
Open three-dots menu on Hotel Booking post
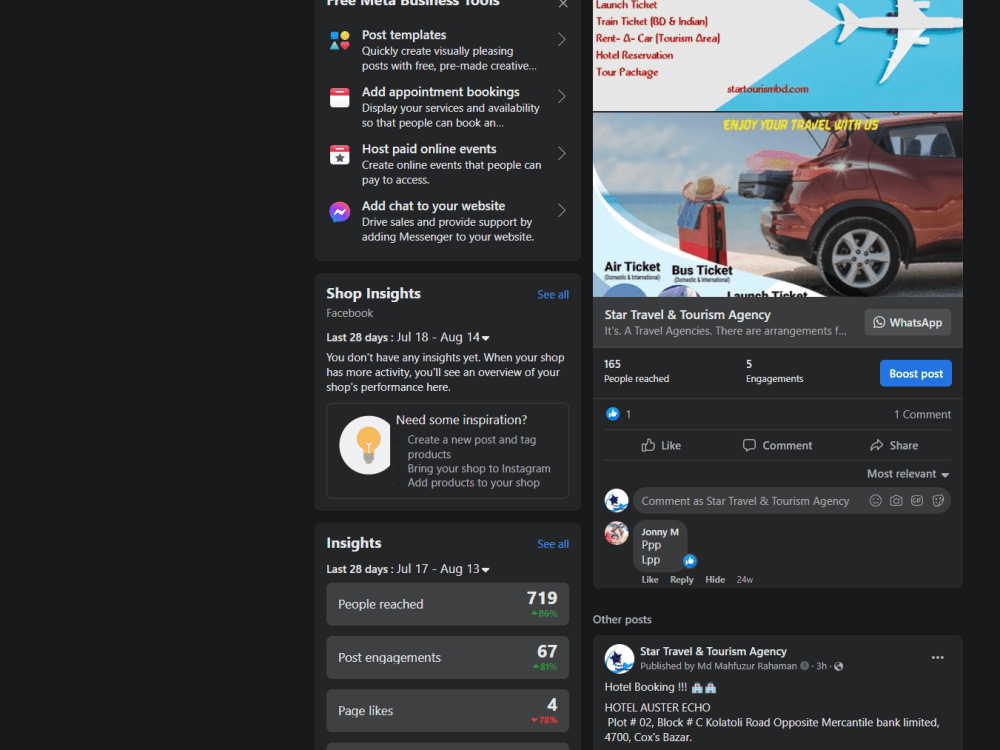pyautogui.click(x=938, y=658)
